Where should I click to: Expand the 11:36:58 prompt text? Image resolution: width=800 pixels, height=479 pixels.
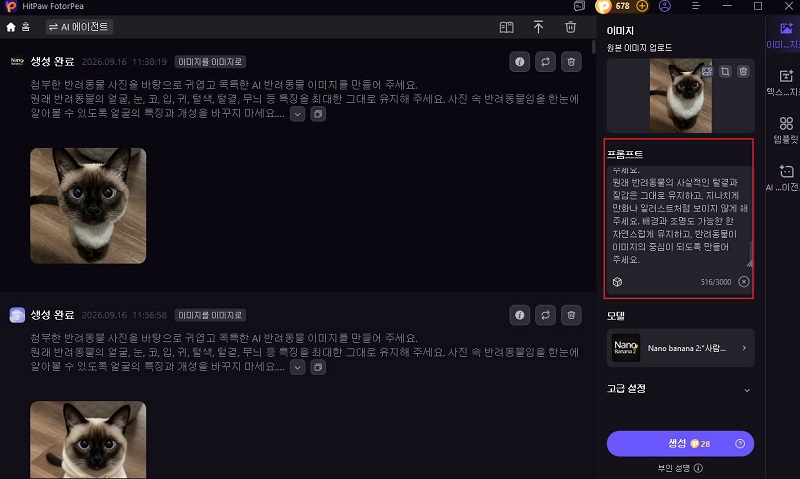click(x=297, y=367)
